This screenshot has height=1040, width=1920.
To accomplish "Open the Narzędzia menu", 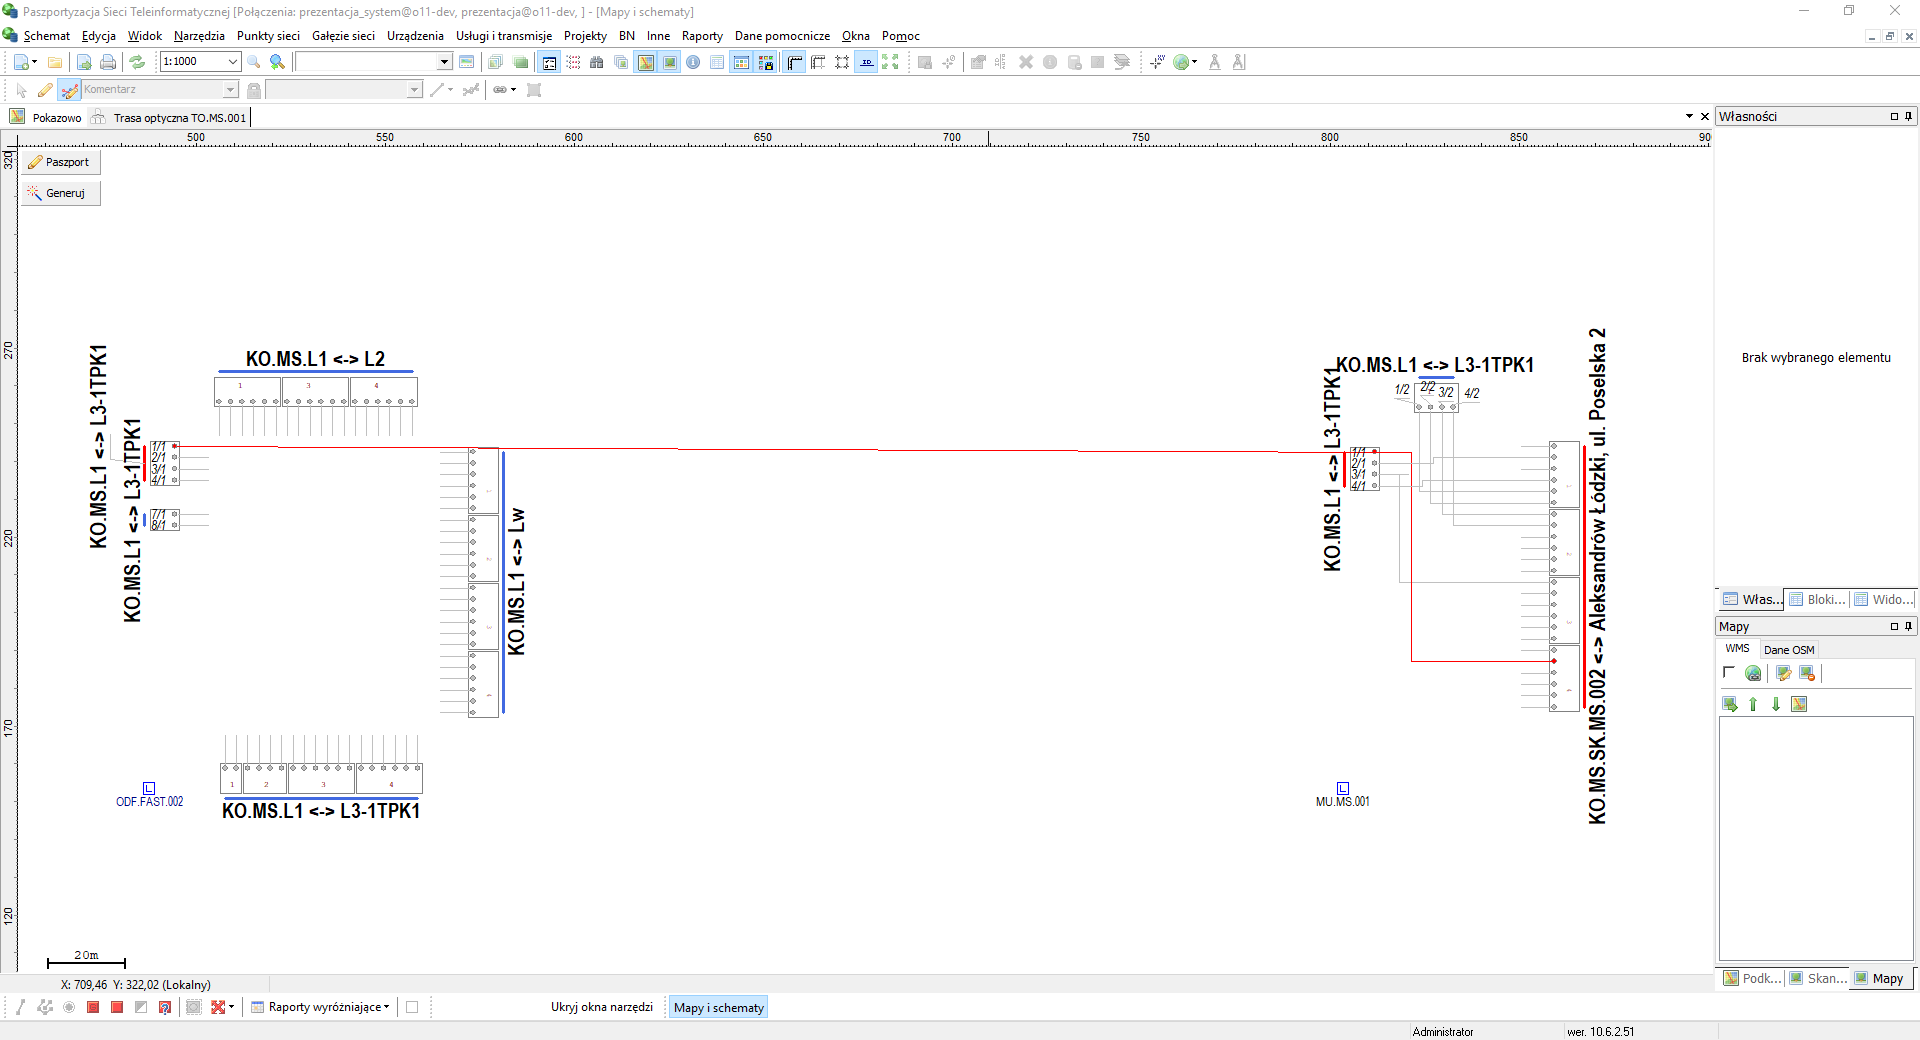I will (199, 36).
